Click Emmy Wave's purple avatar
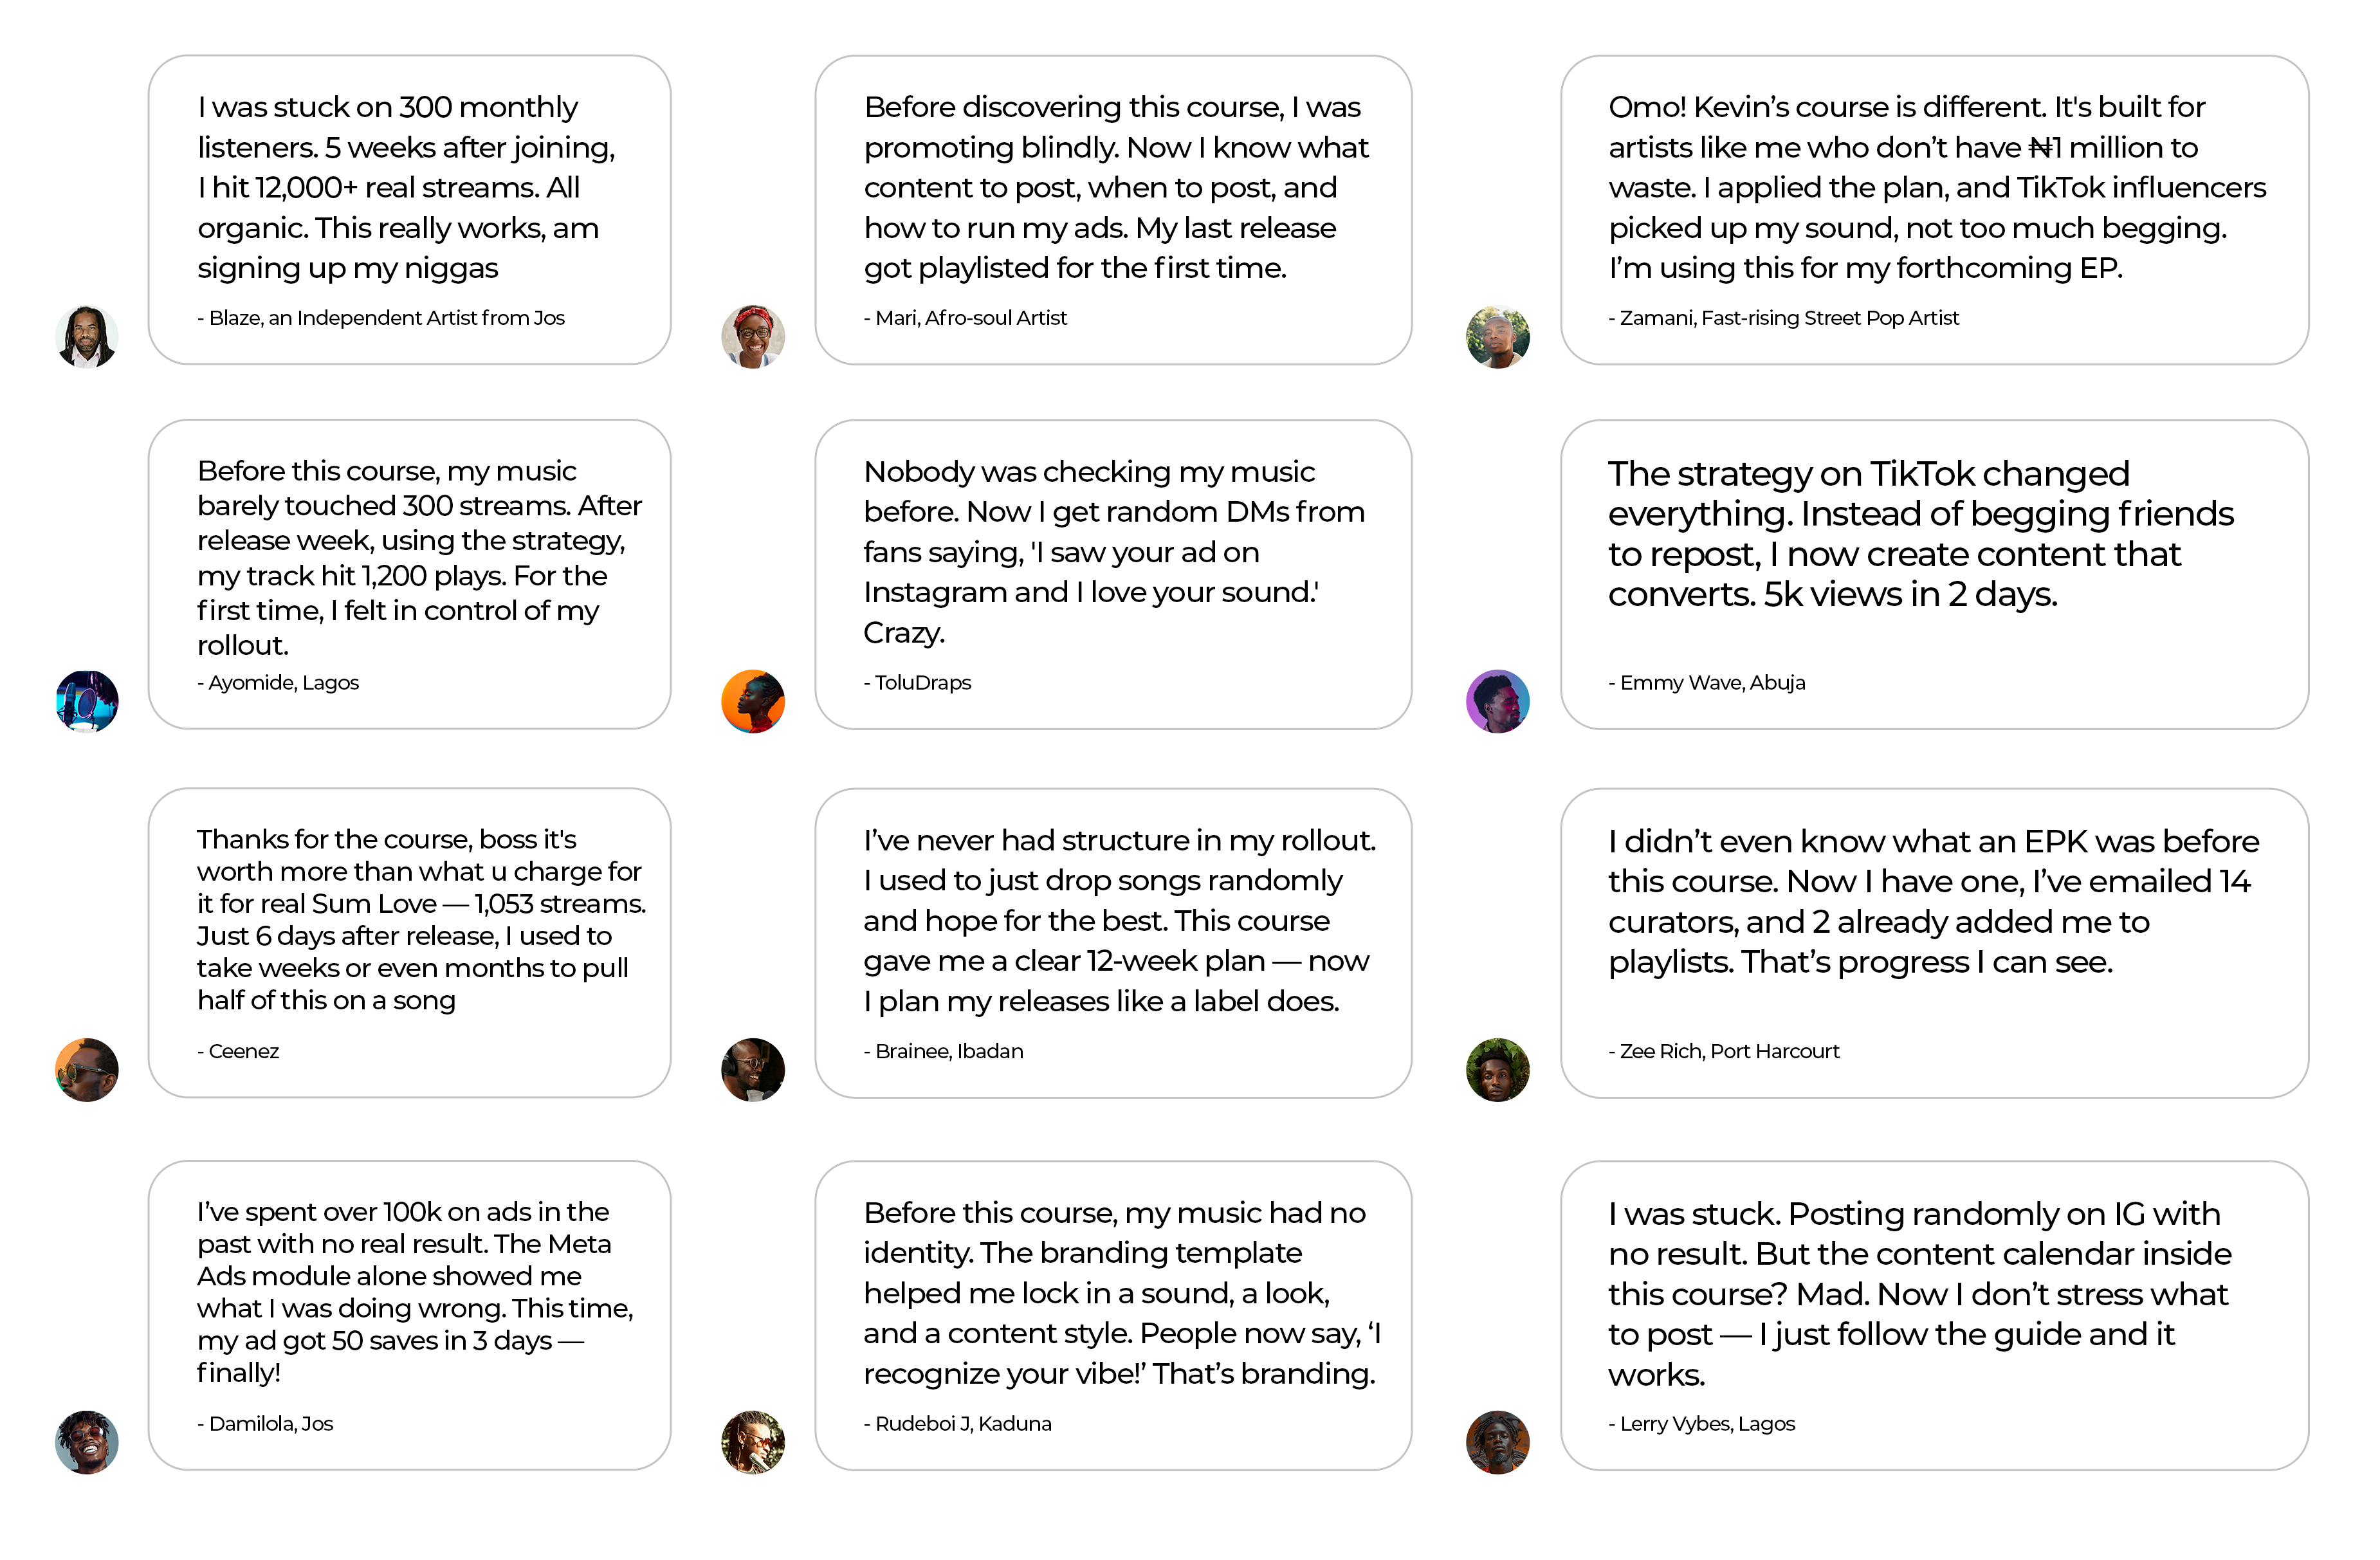The height and width of the screenshot is (1560, 2380). [x=1497, y=702]
